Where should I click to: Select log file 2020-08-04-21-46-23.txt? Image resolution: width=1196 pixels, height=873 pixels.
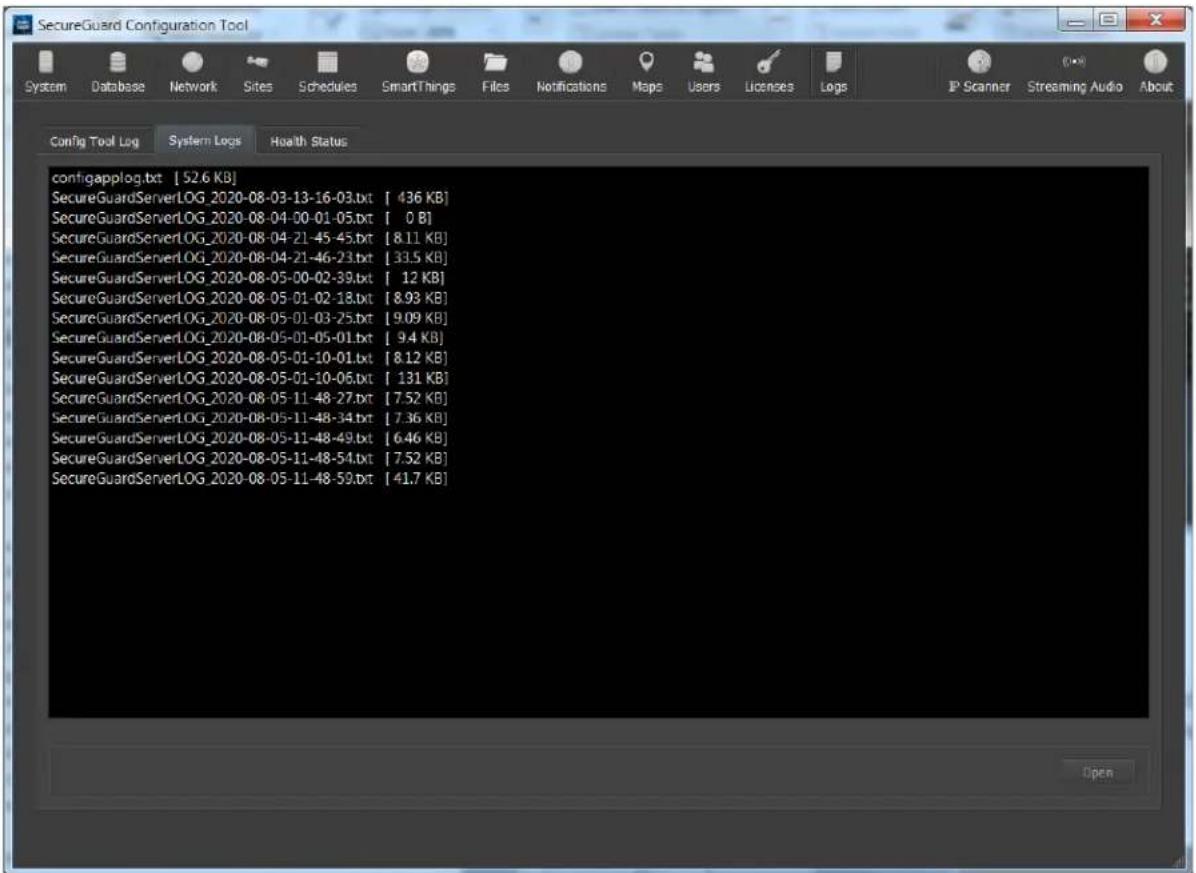point(249,258)
